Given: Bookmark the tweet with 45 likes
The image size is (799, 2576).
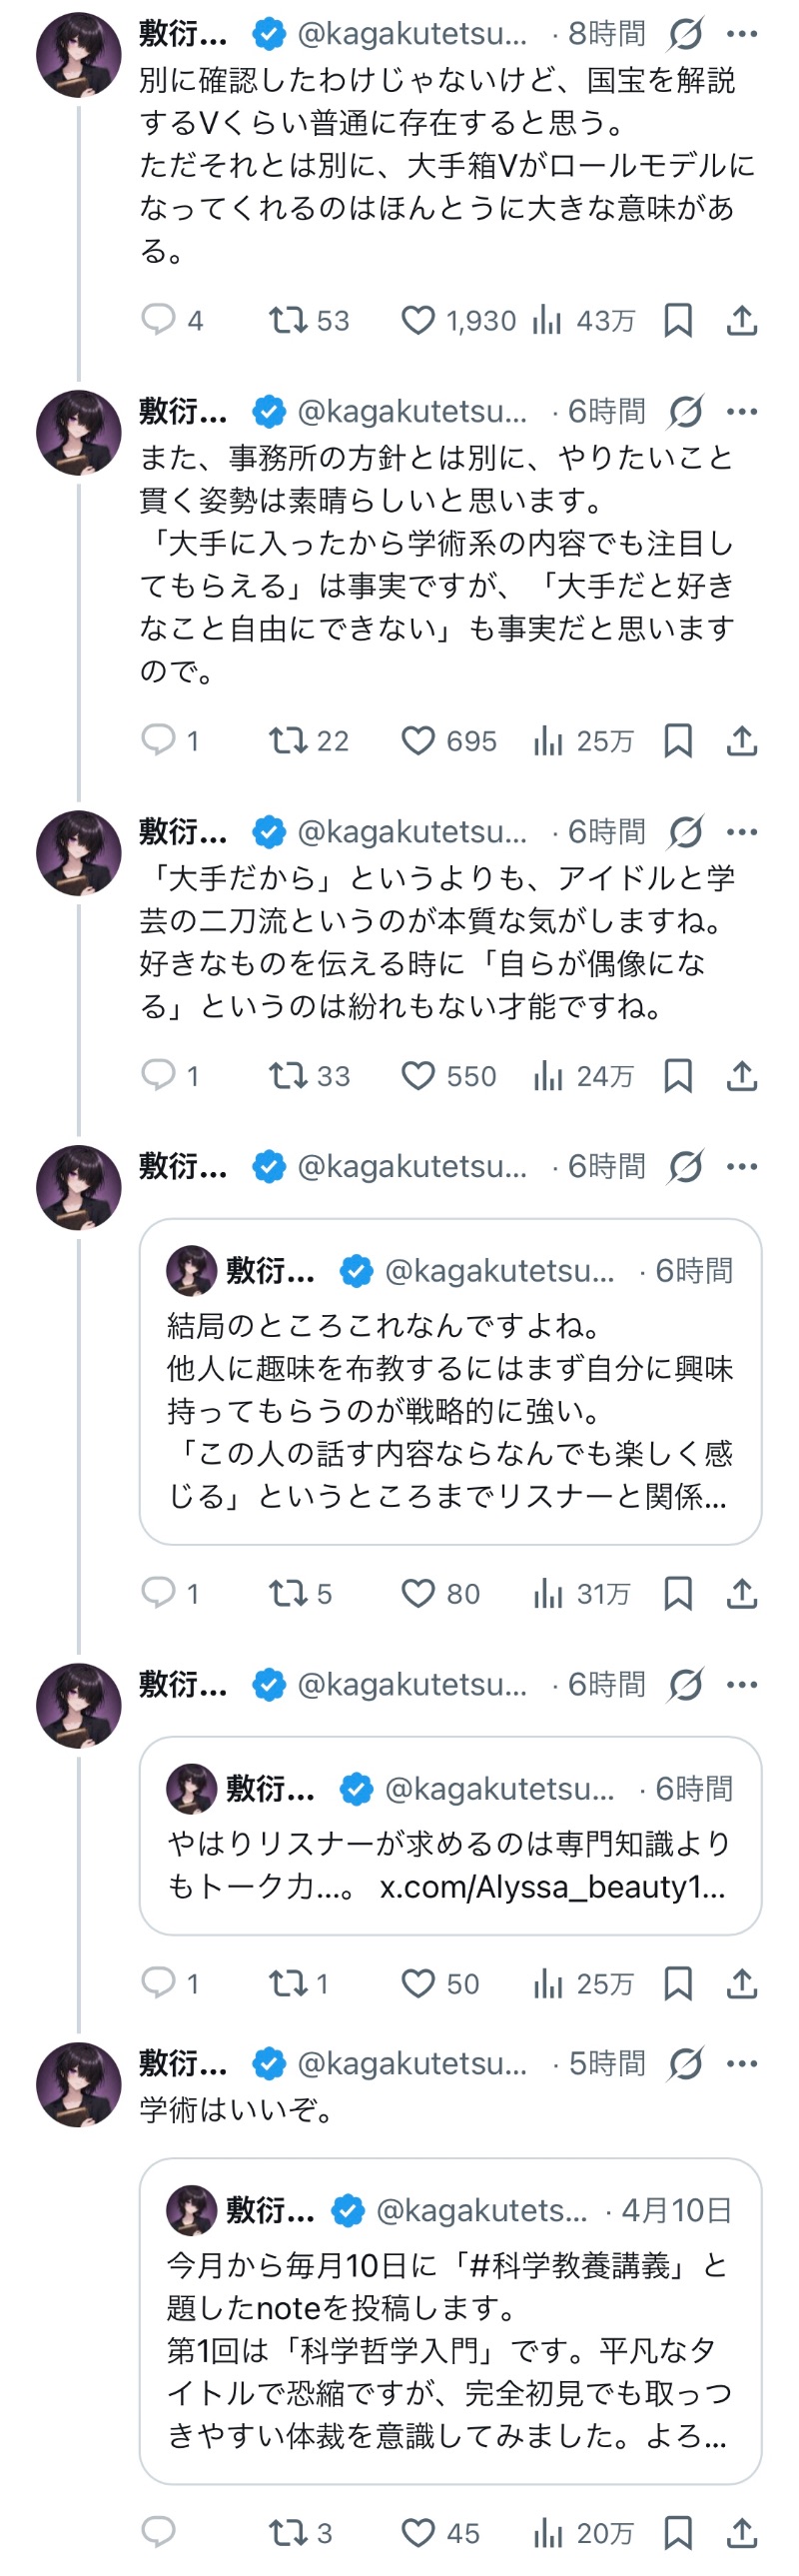Looking at the screenshot, I should point(678,2533).
